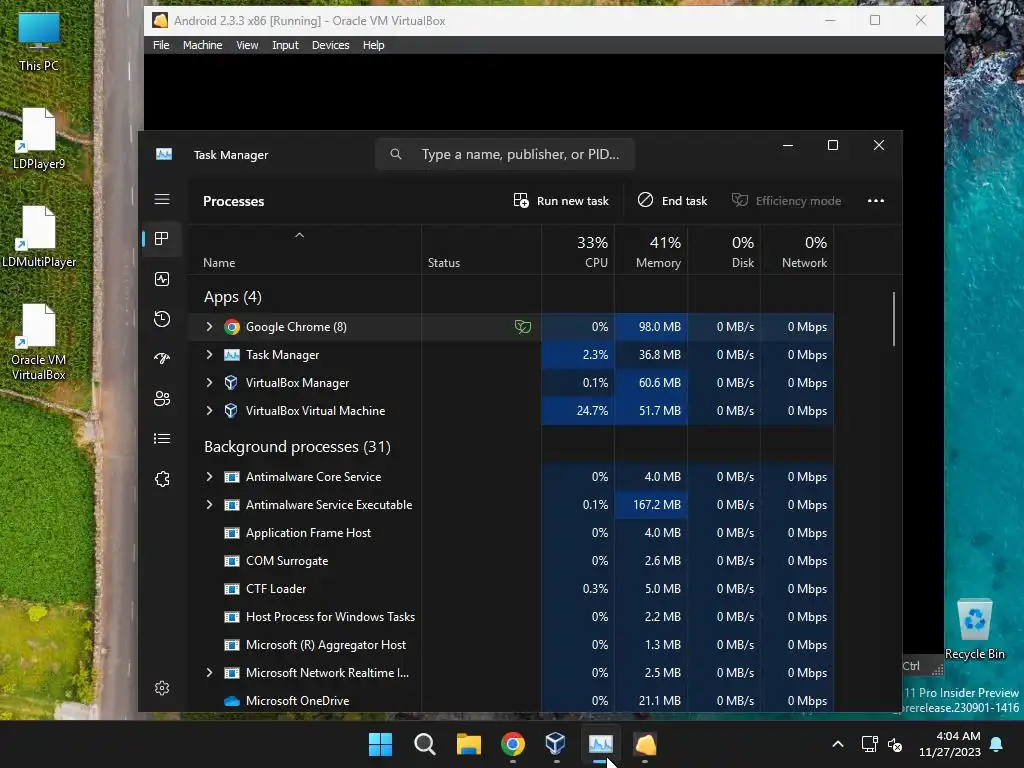Viewport: 1024px width, 768px height.
Task: Select the Processes sidebar icon
Action: (x=162, y=238)
